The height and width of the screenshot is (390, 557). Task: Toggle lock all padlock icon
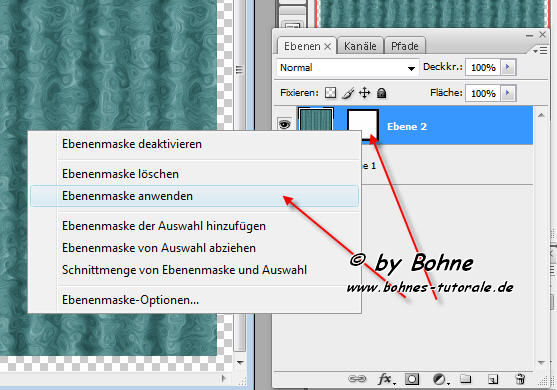pos(382,93)
